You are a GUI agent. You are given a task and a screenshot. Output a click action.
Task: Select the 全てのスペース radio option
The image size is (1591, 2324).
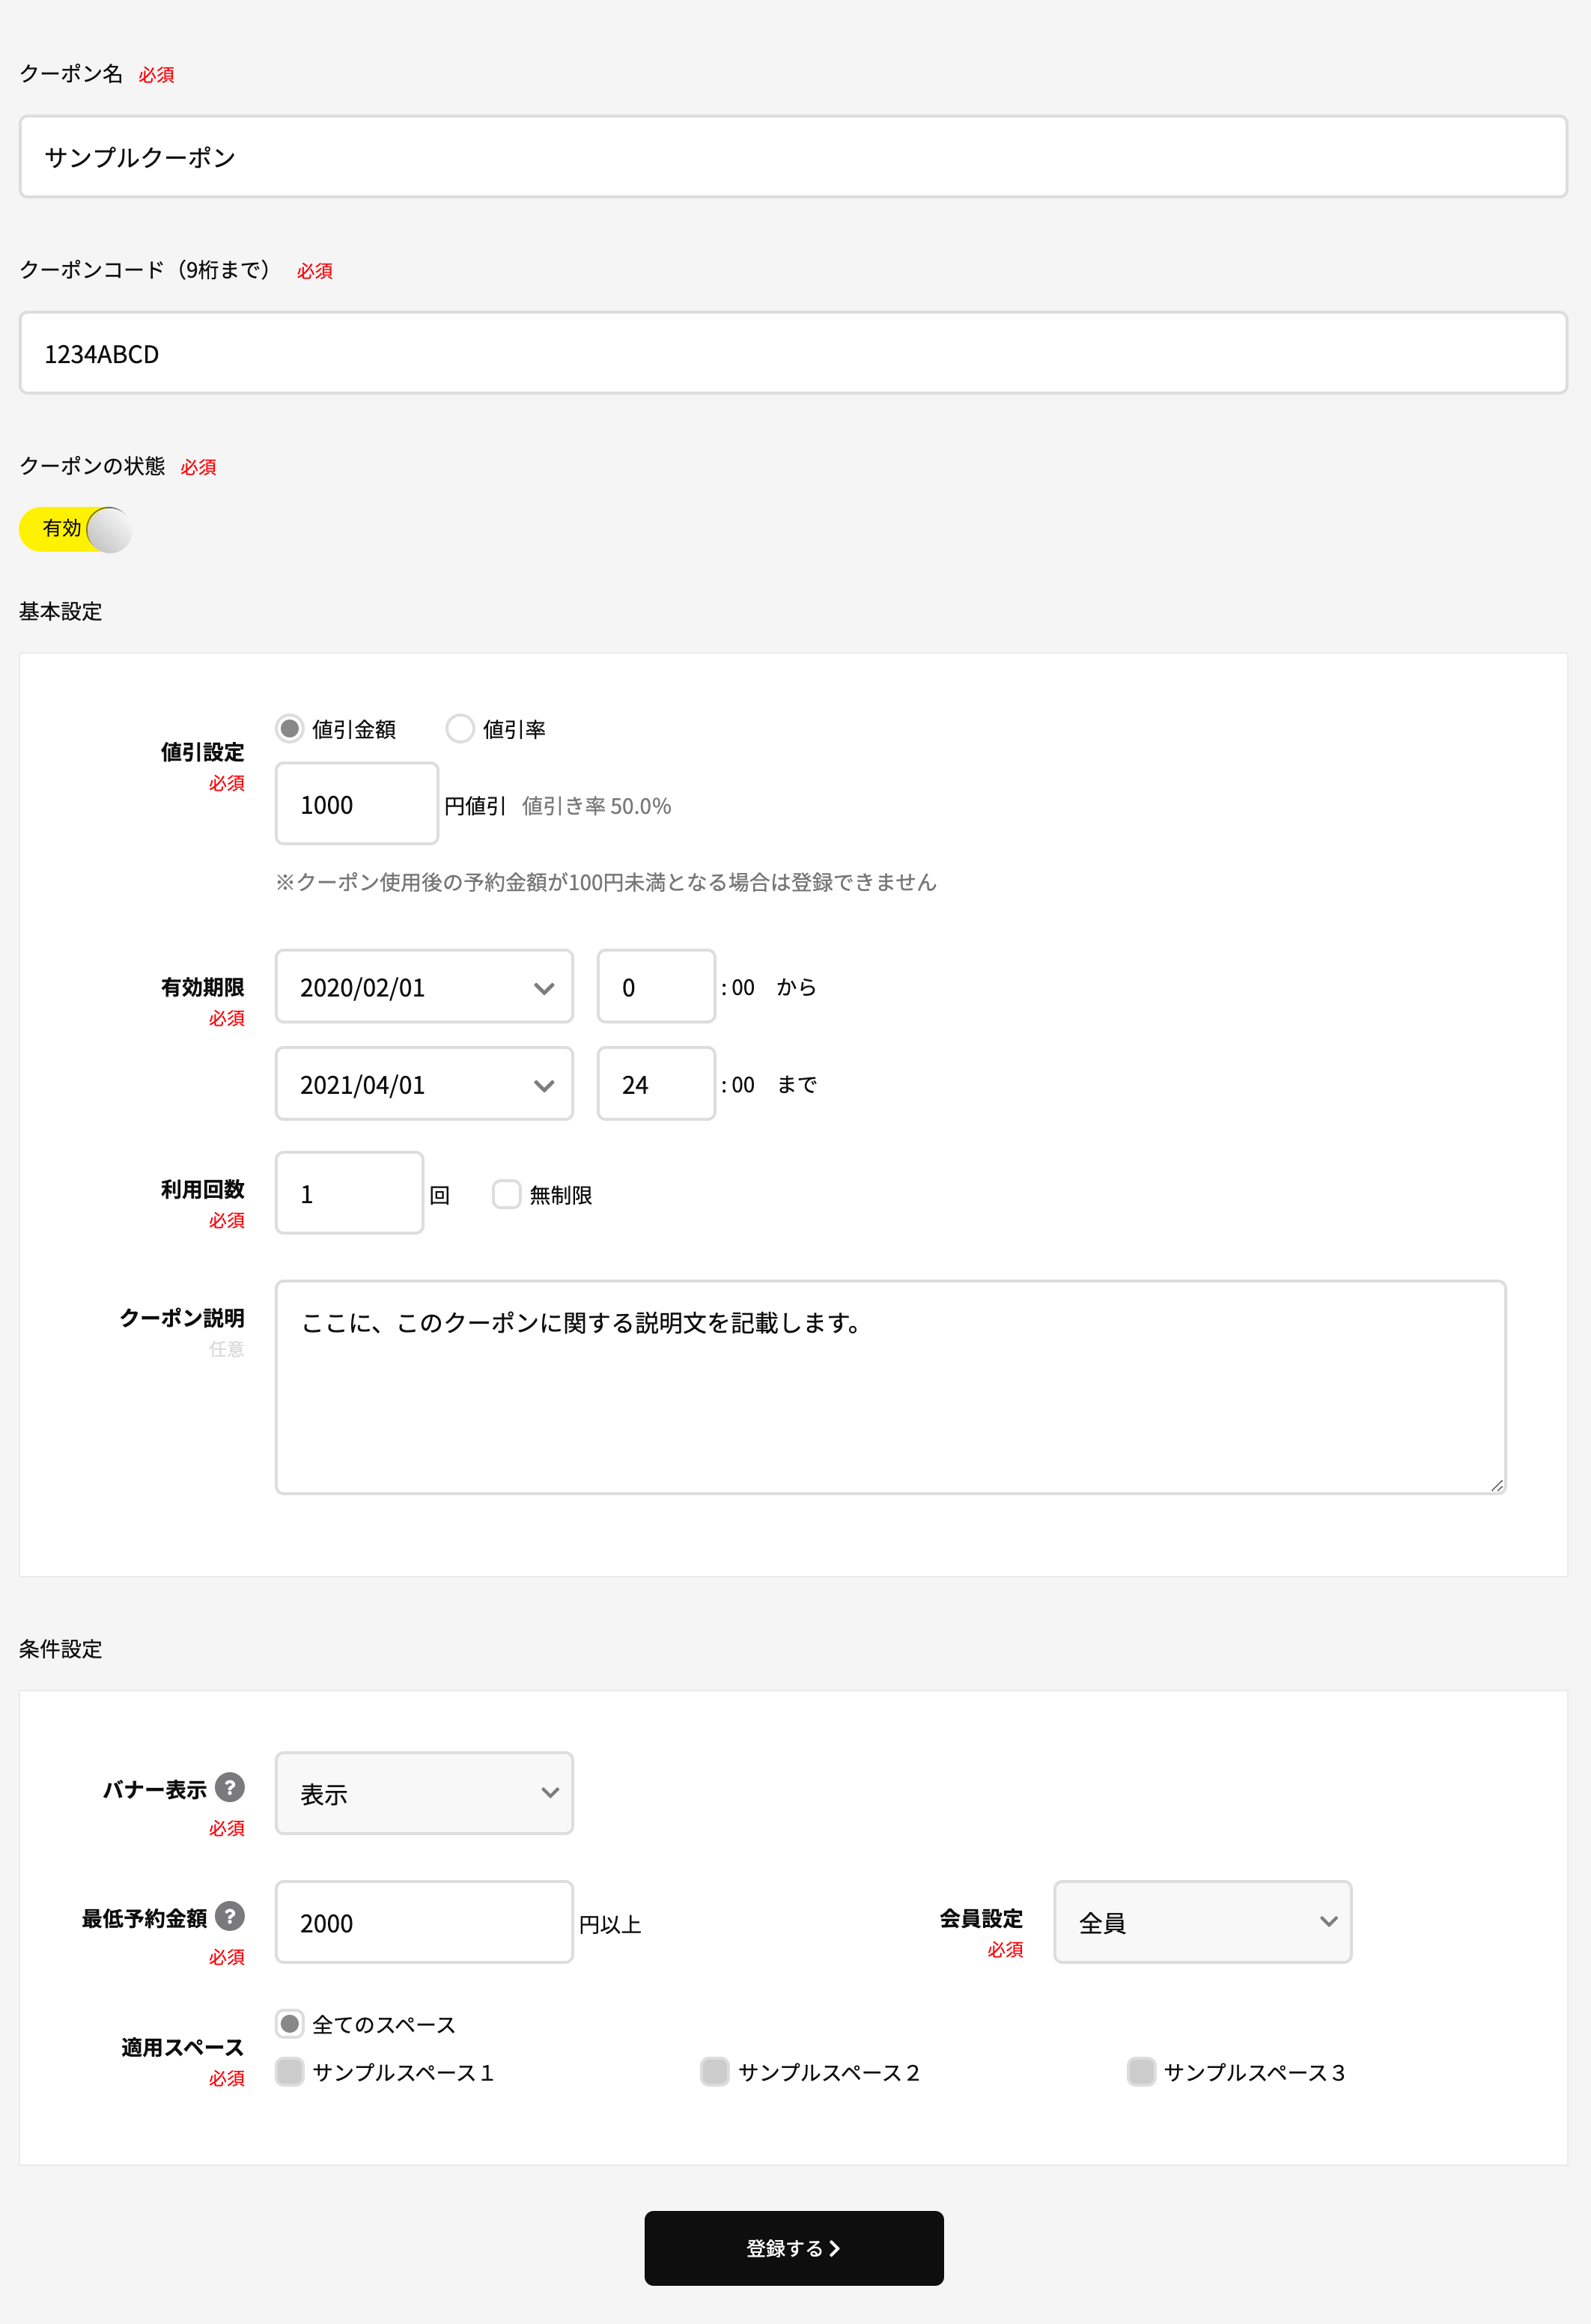click(x=290, y=2024)
